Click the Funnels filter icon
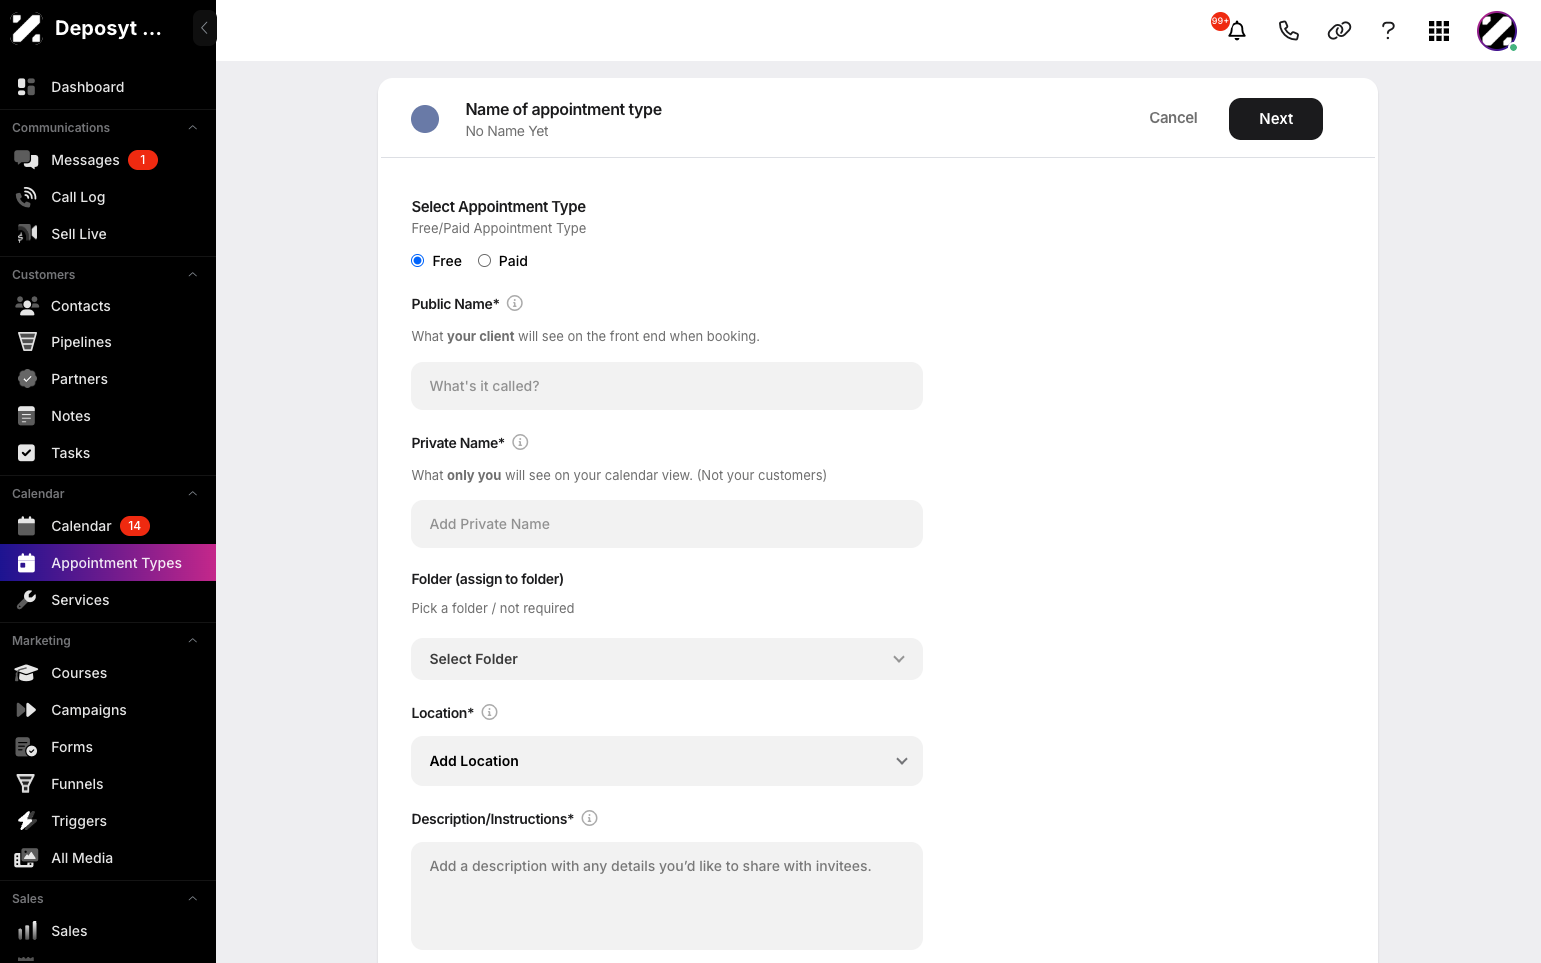Screen dimensions: 1541x963 point(27,784)
